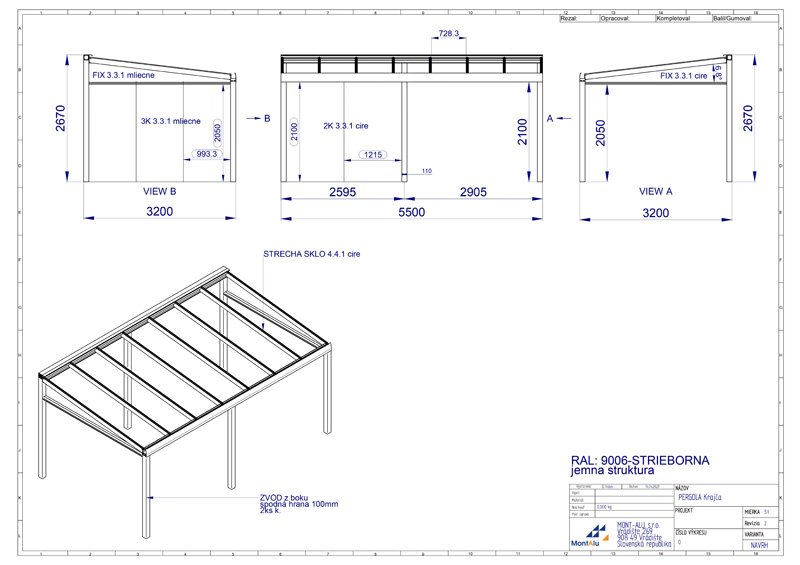Click the '3200' dimension under VIEW B

click(x=160, y=211)
